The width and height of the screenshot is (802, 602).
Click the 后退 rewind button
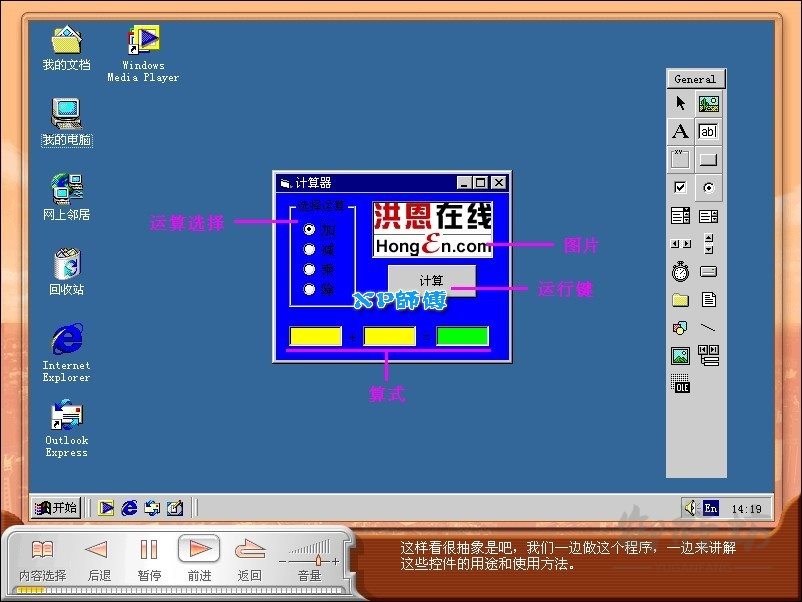99,560
